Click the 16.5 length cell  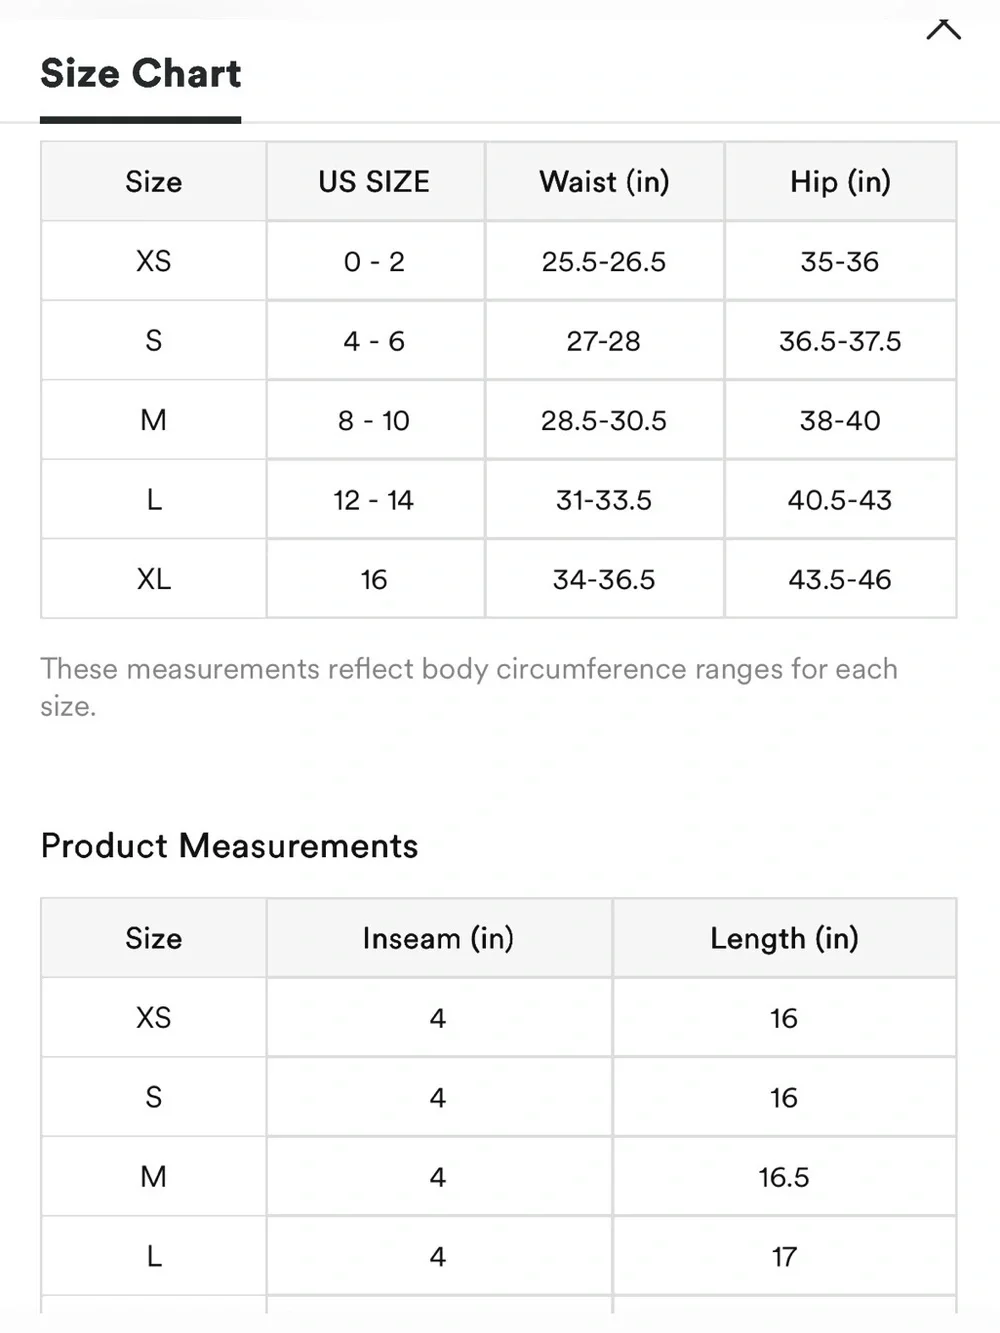tap(784, 1177)
